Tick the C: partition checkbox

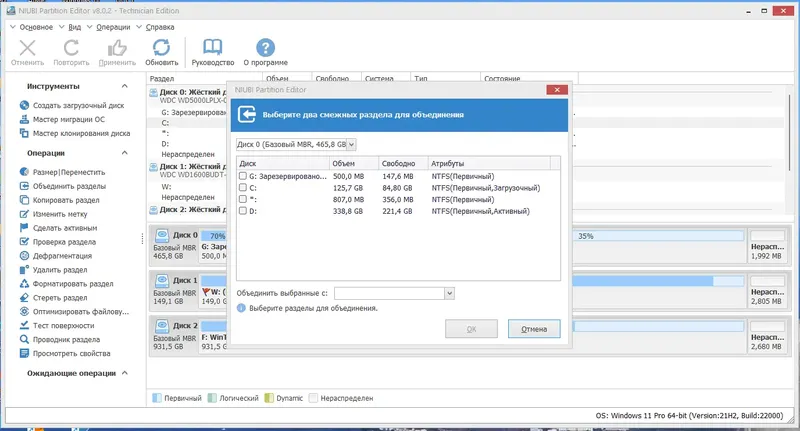click(243, 188)
